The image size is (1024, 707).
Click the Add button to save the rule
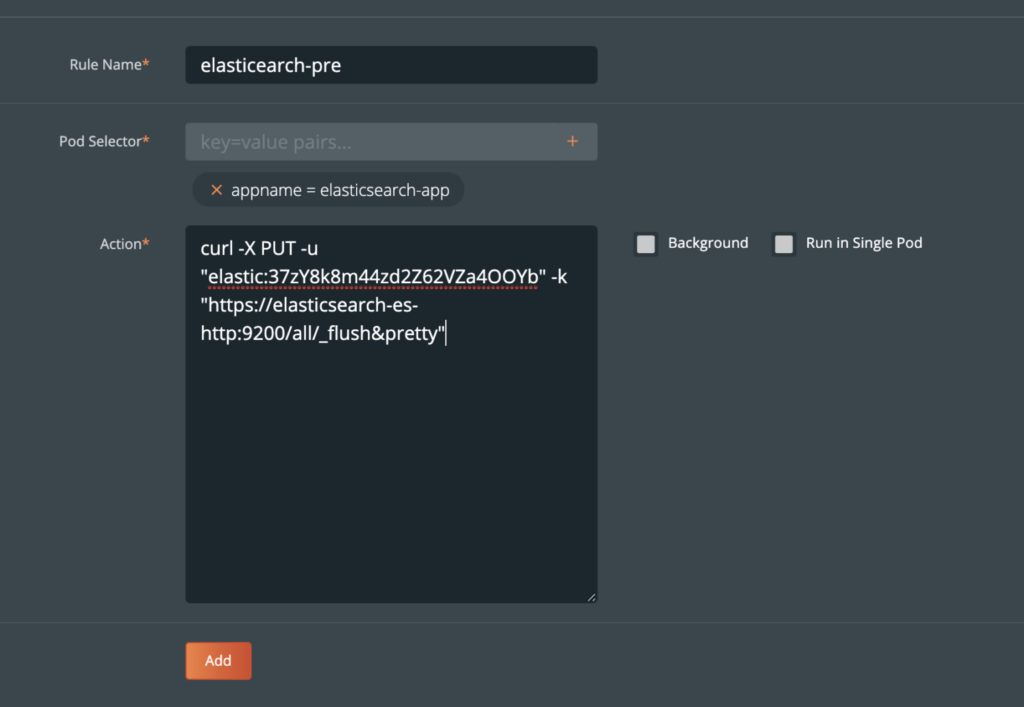217,660
